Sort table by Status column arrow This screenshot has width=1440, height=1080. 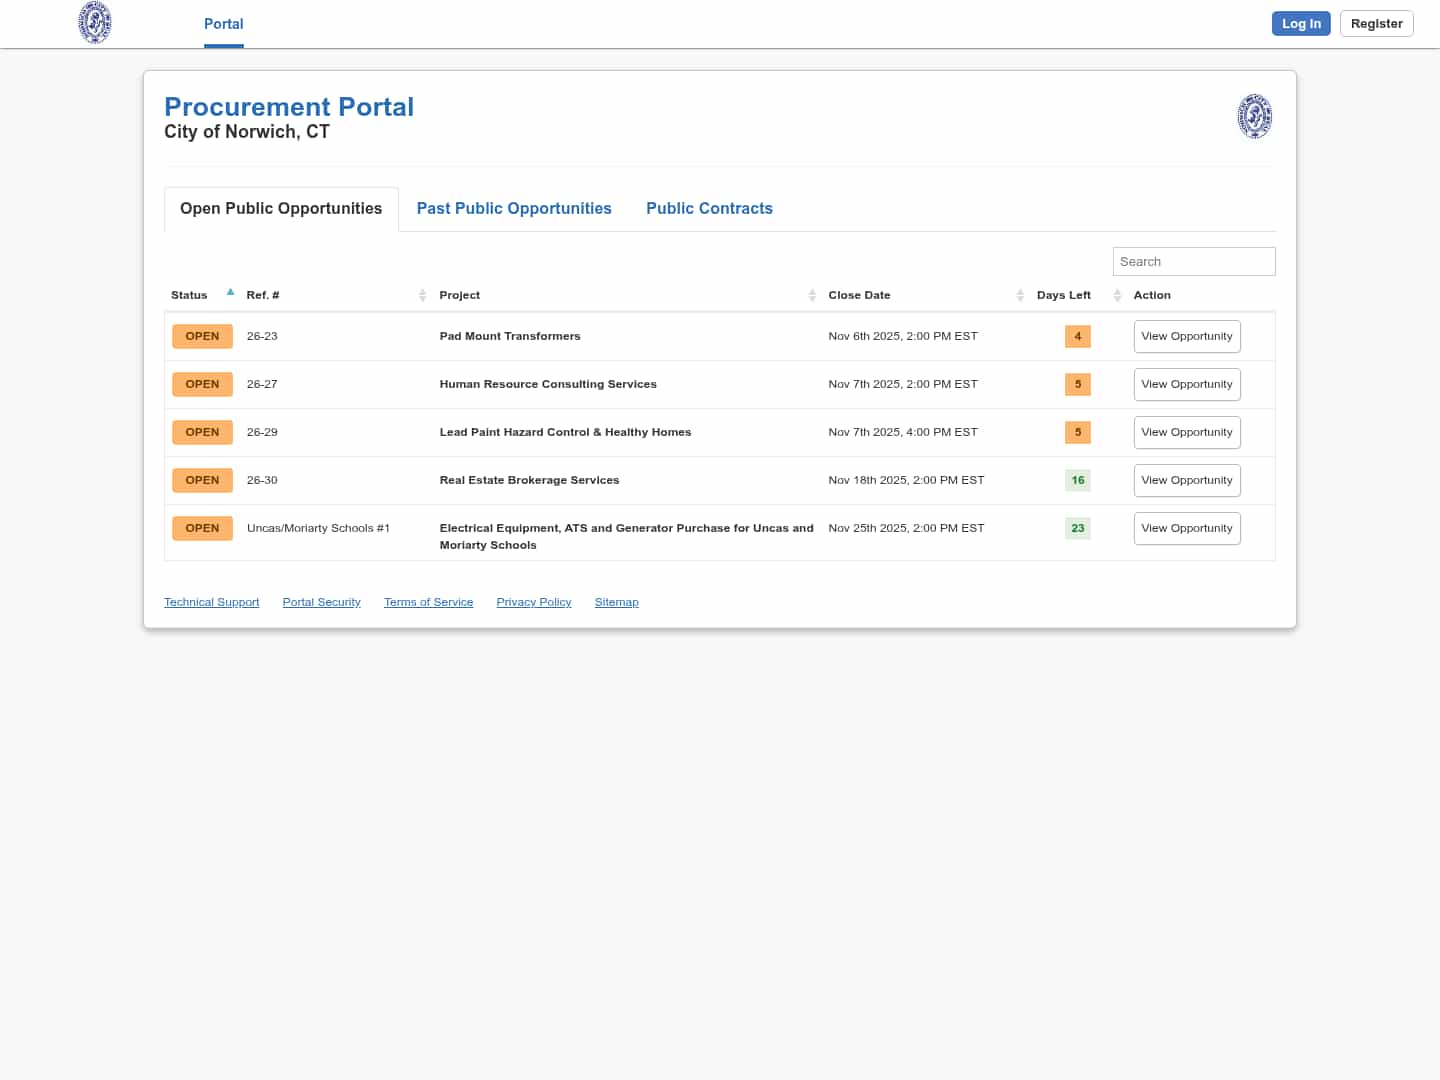pos(230,293)
